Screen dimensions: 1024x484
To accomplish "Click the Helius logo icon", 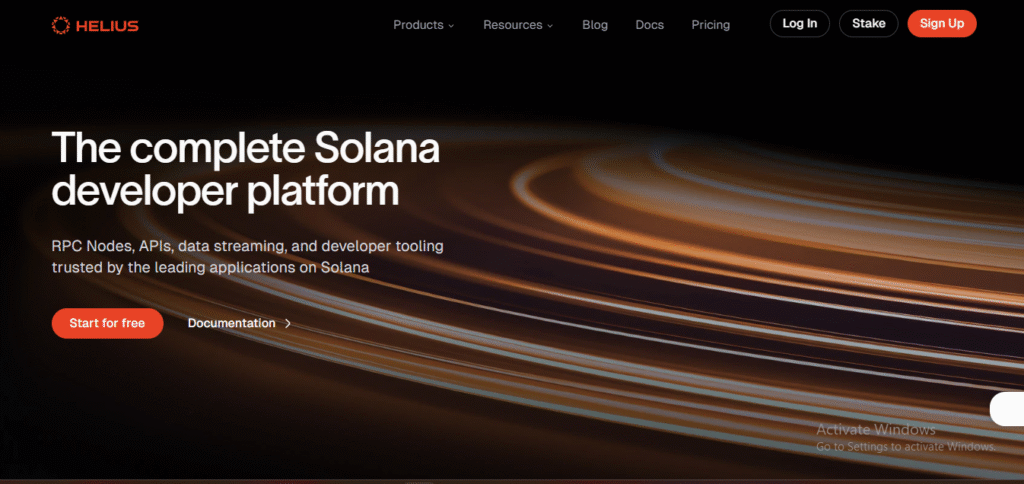I will [x=61, y=25].
